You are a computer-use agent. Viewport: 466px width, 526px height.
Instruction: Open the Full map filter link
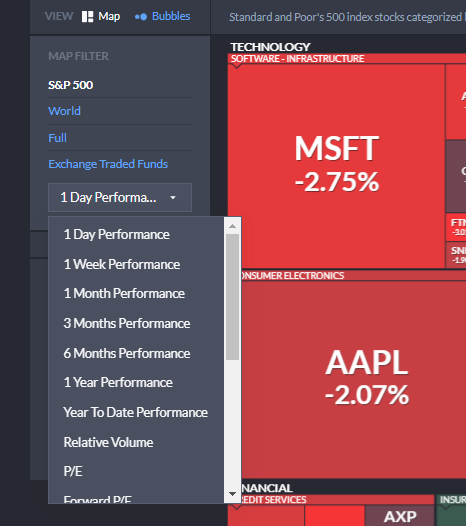[x=57, y=138]
